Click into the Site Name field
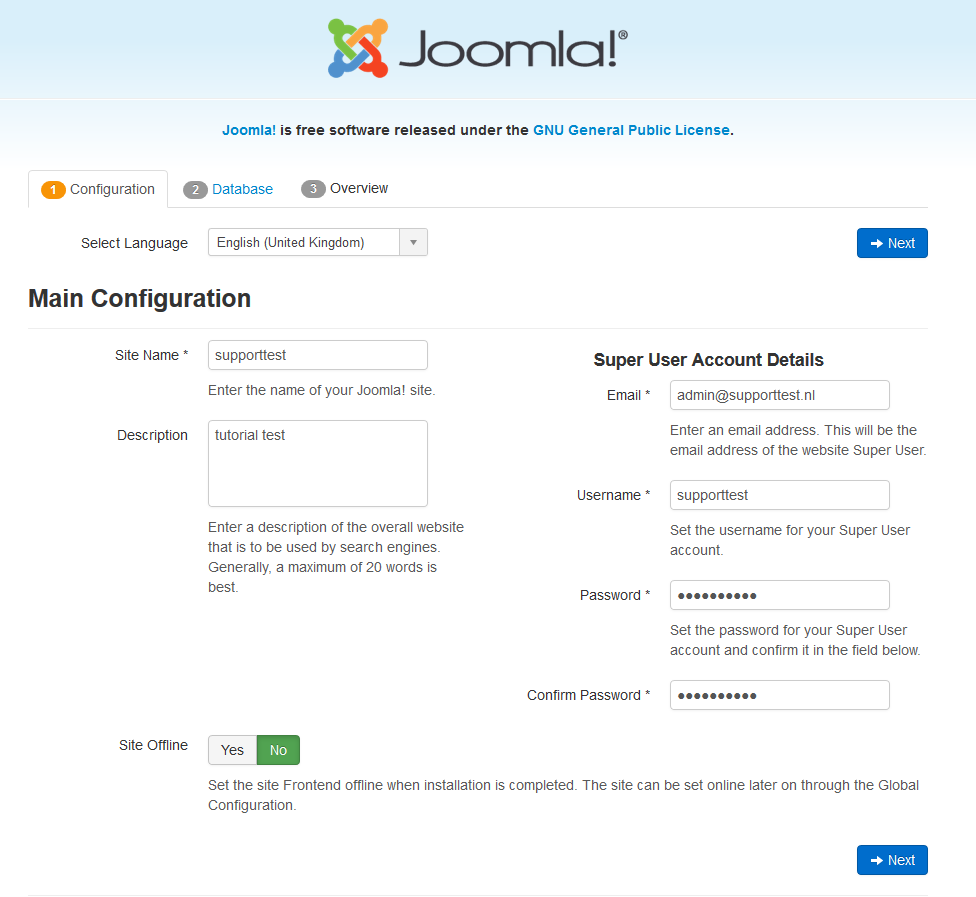This screenshot has width=976, height=897. pos(318,355)
